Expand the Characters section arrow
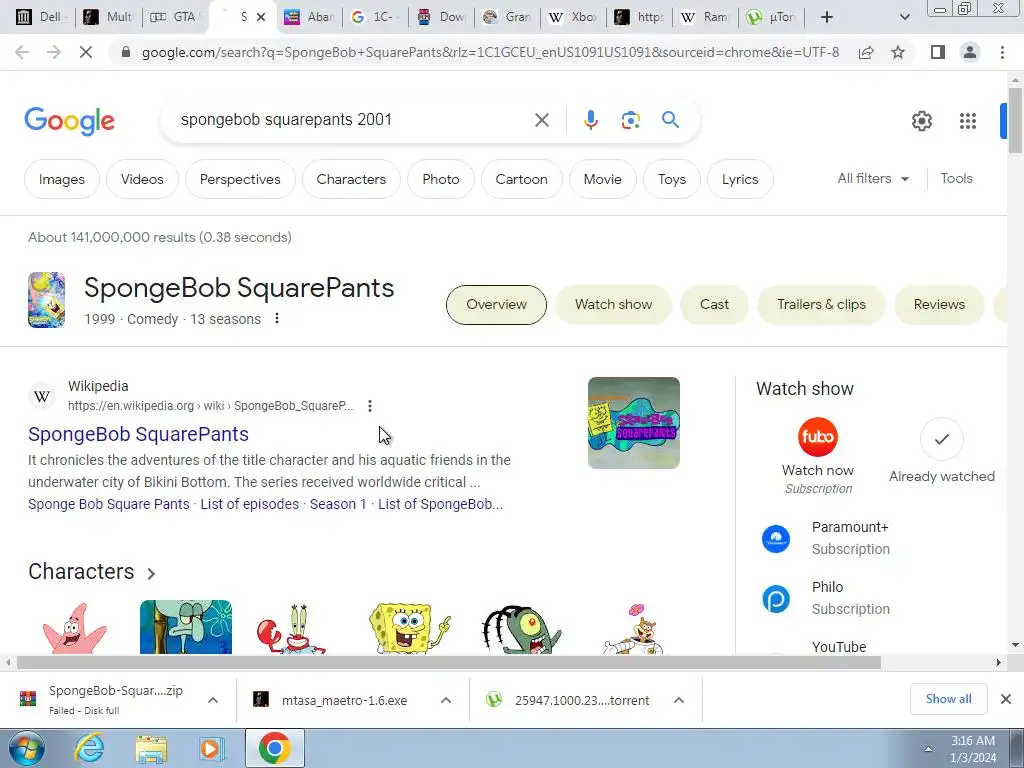 (151, 573)
